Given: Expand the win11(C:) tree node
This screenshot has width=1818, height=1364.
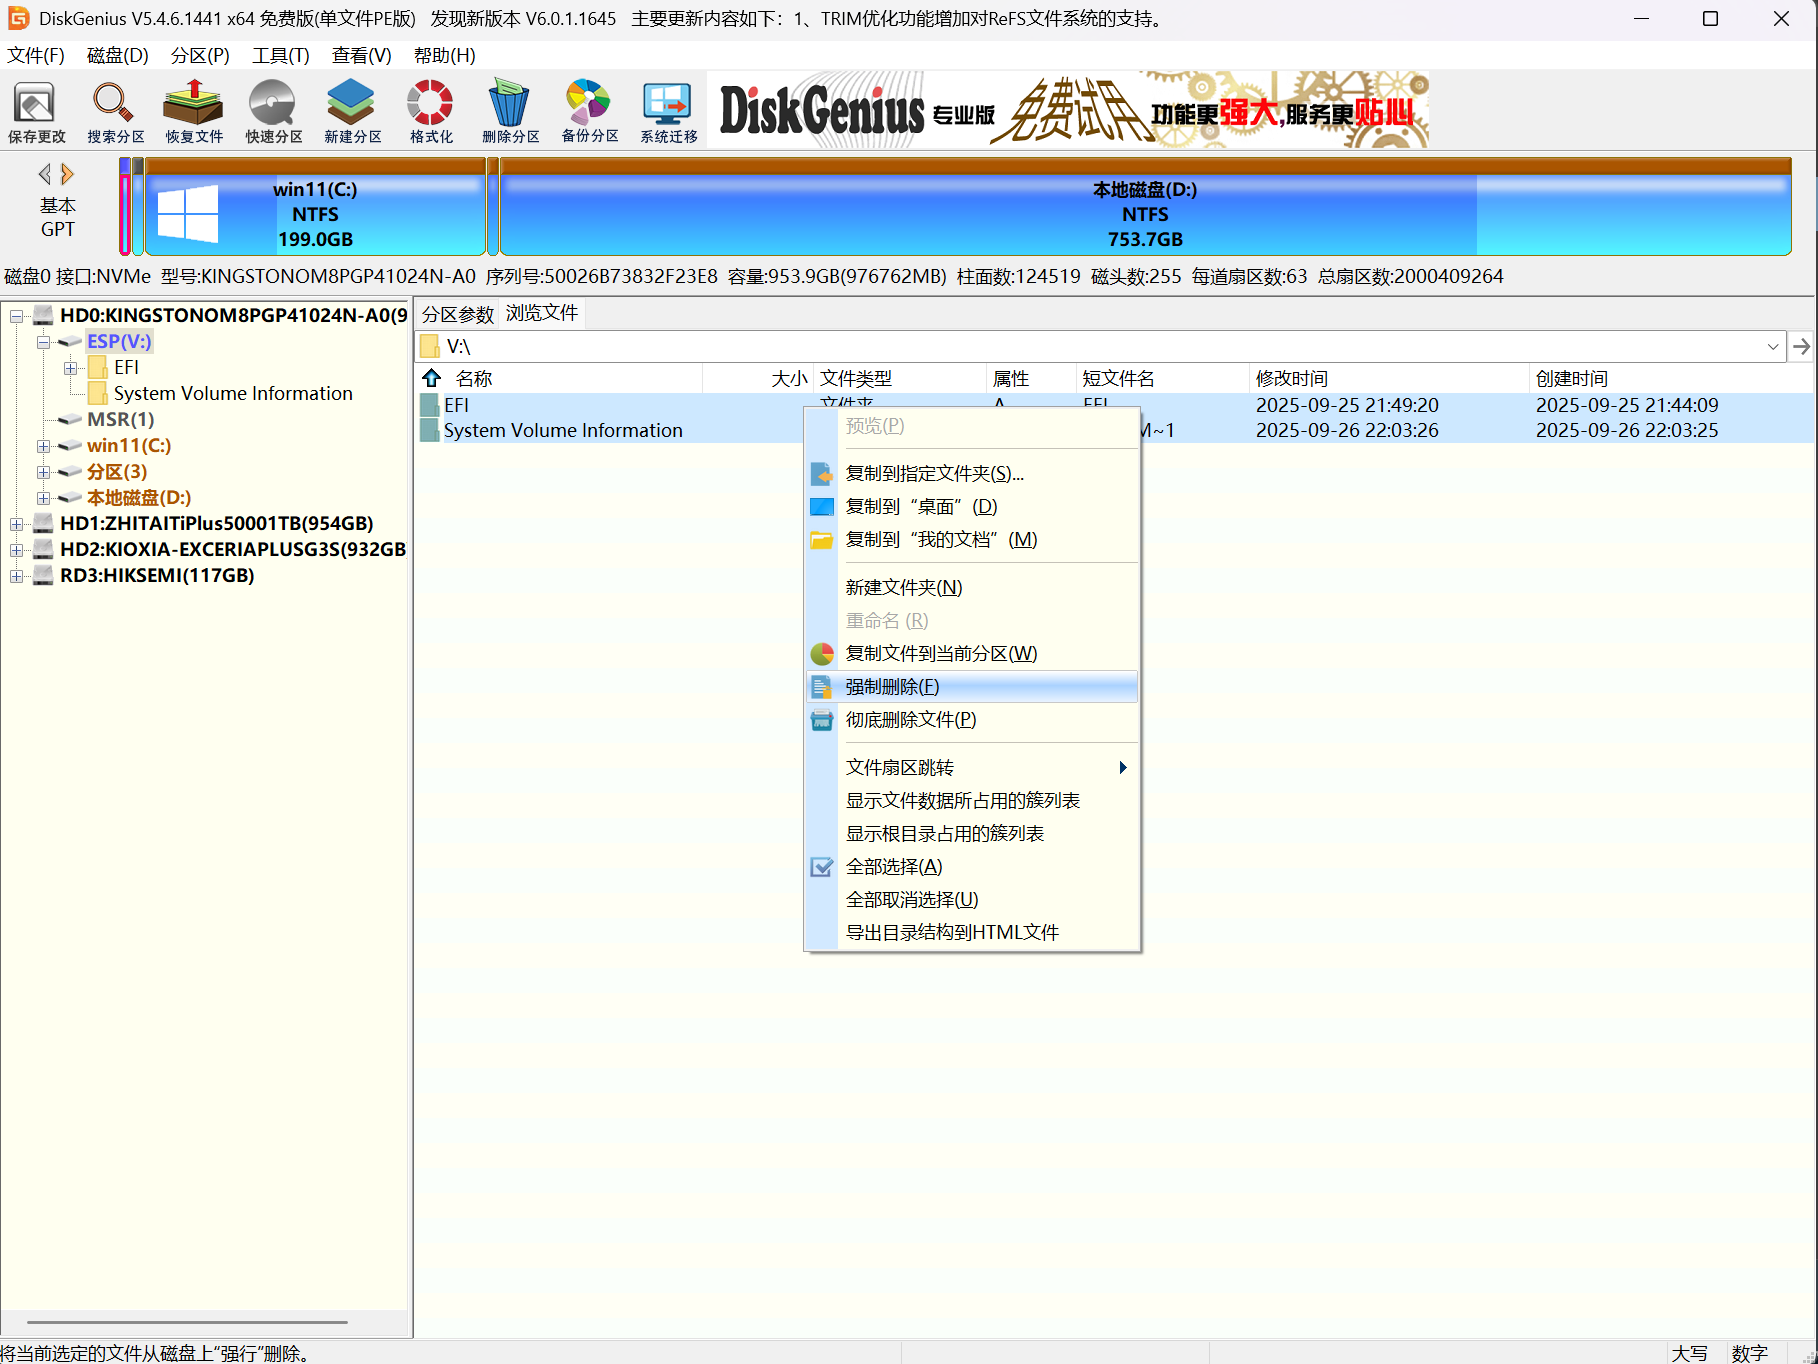Looking at the screenshot, I should tap(43, 446).
